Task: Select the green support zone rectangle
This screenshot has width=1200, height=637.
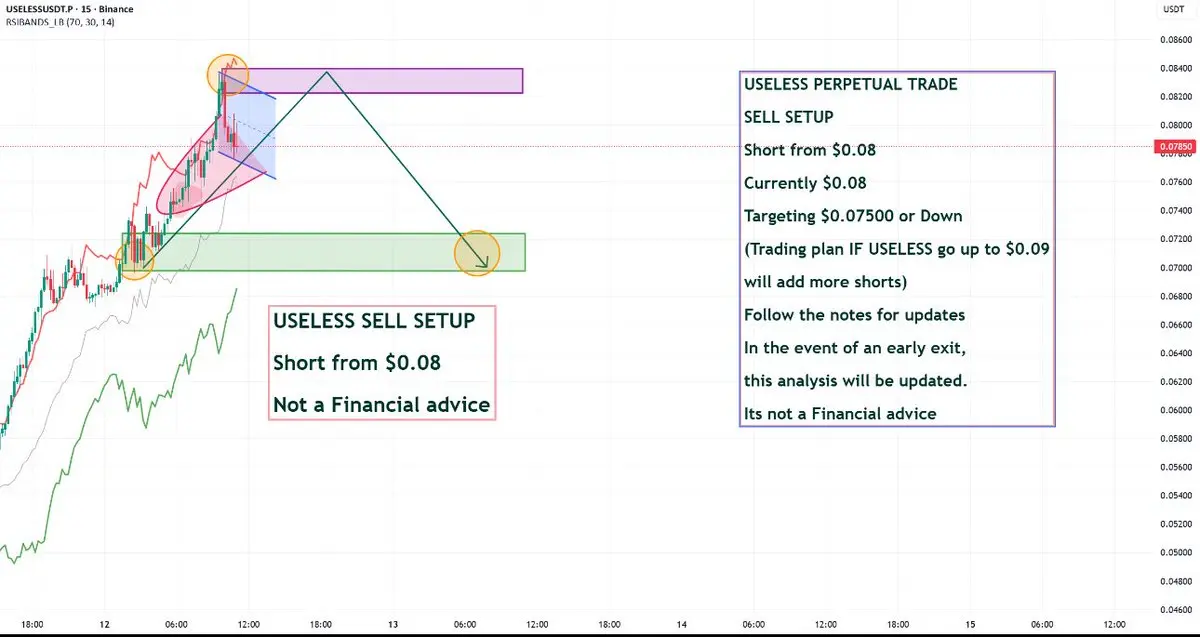Action: [323, 252]
